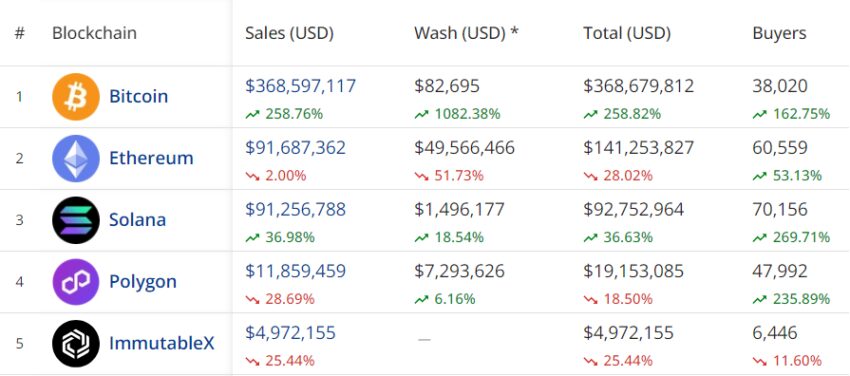The image size is (850, 376).
Task: Open the Bitcoin blockchain link
Action: tap(139, 96)
